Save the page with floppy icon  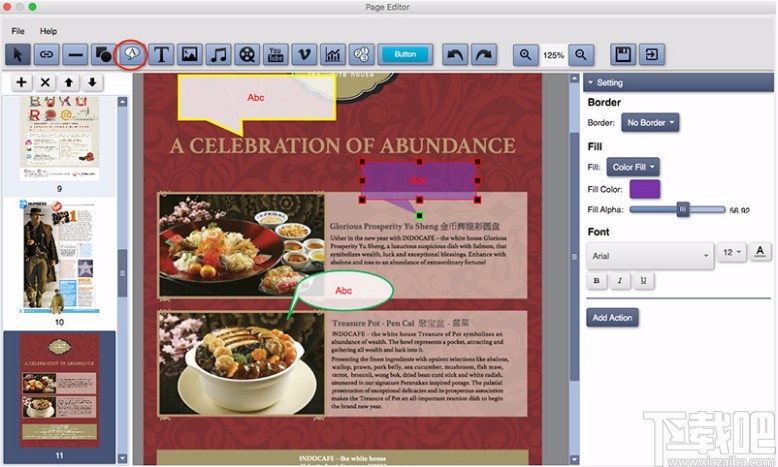[623, 55]
